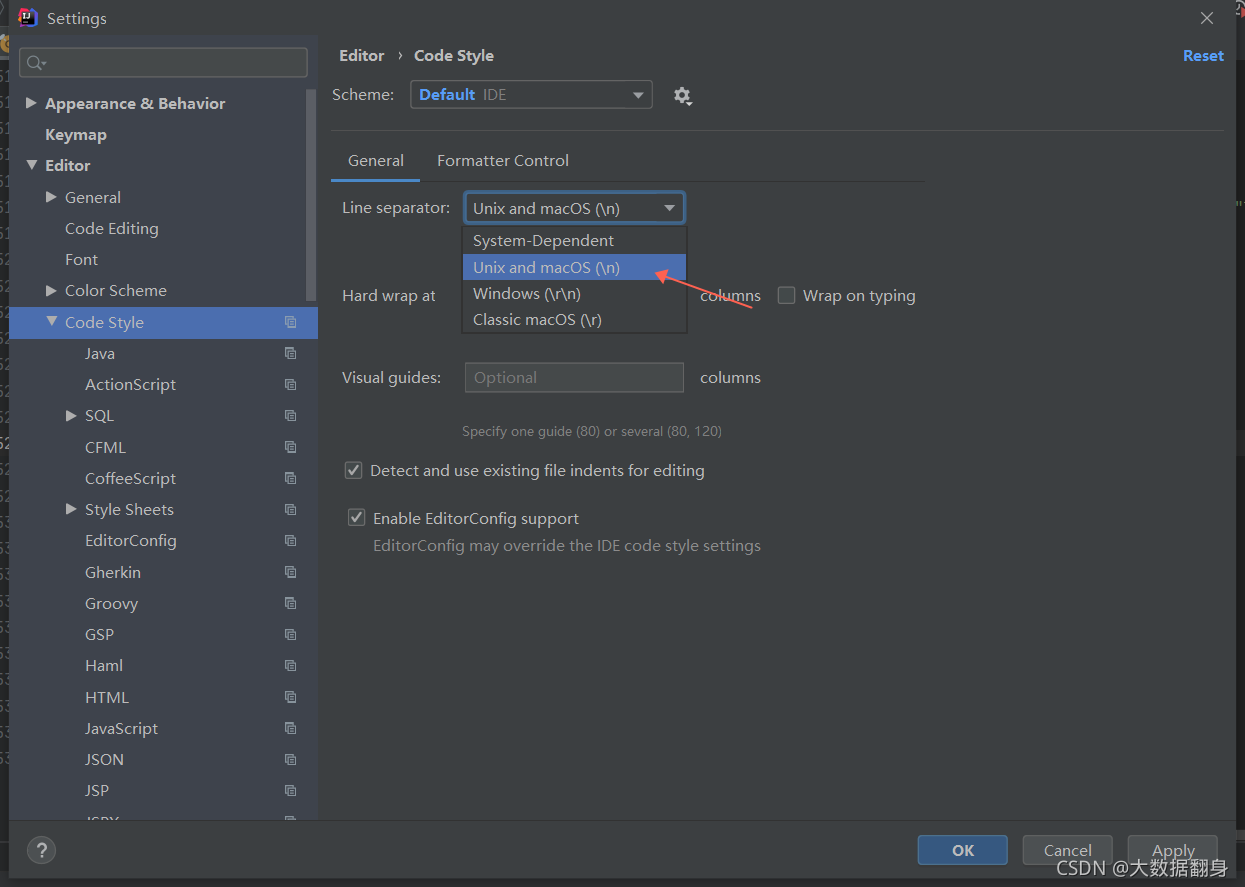Focus the Visual guides input field
The width and height of the screenshot is (1245, 887).
574,377
